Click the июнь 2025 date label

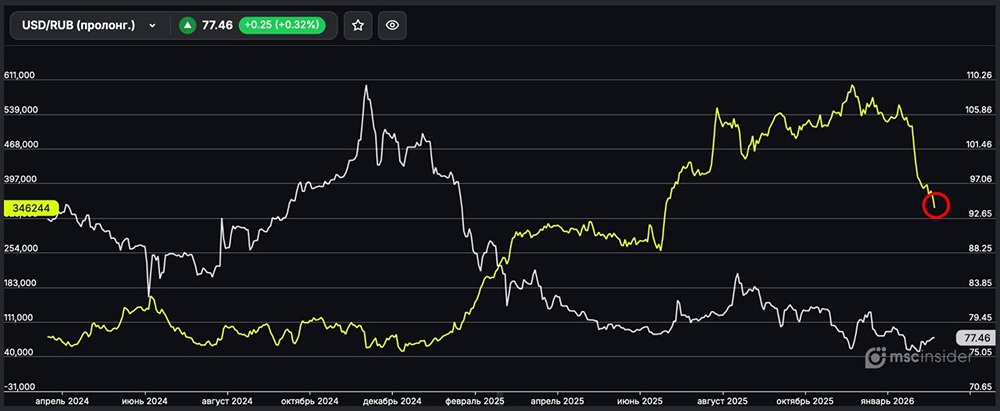click(x=640, y=401)
